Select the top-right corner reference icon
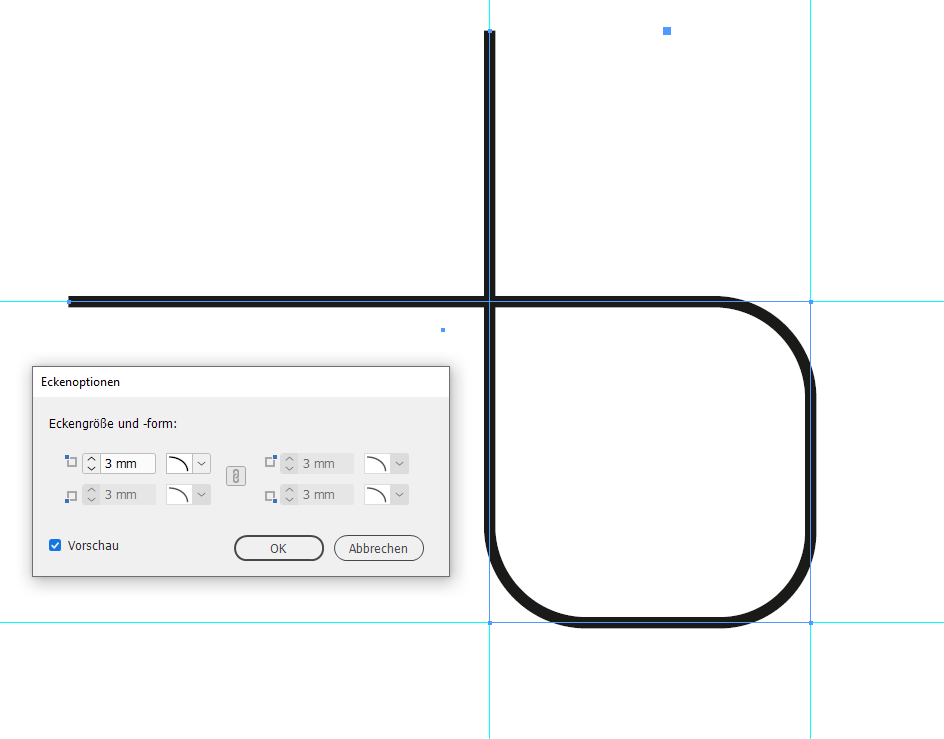The width and height of the screenshot is (944, 739). (270, 461)
